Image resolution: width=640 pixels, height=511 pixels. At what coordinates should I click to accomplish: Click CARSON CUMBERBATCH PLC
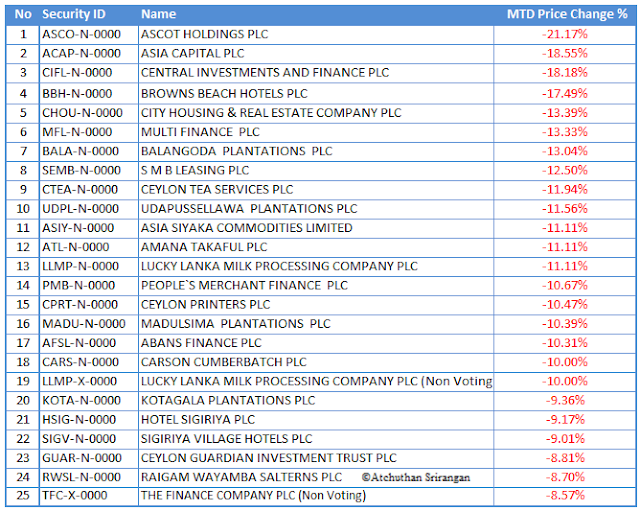pyautogui.click(x=224, y=362)
